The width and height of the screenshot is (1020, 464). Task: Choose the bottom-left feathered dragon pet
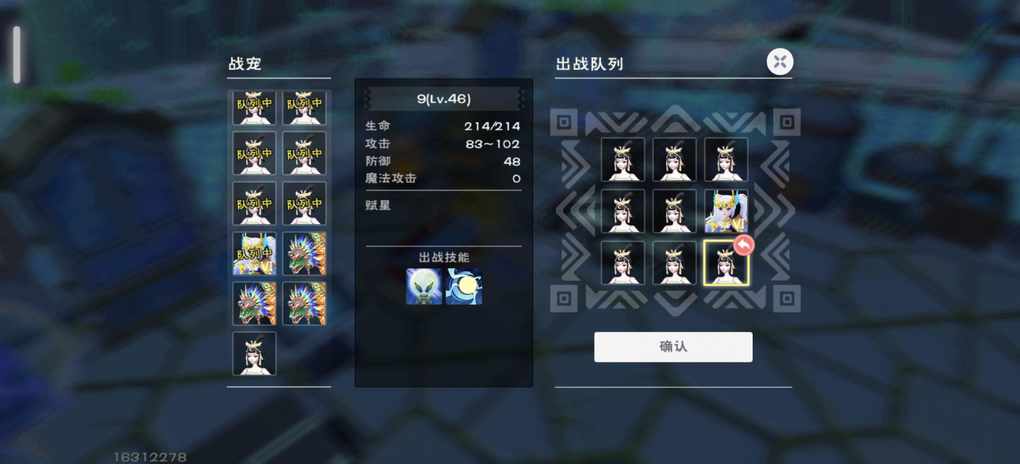click(x=254, y=303)
